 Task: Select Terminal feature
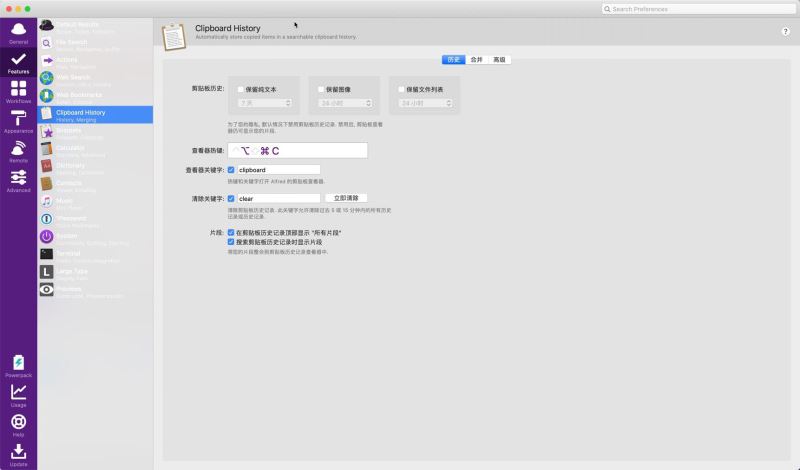coord(95,256)
